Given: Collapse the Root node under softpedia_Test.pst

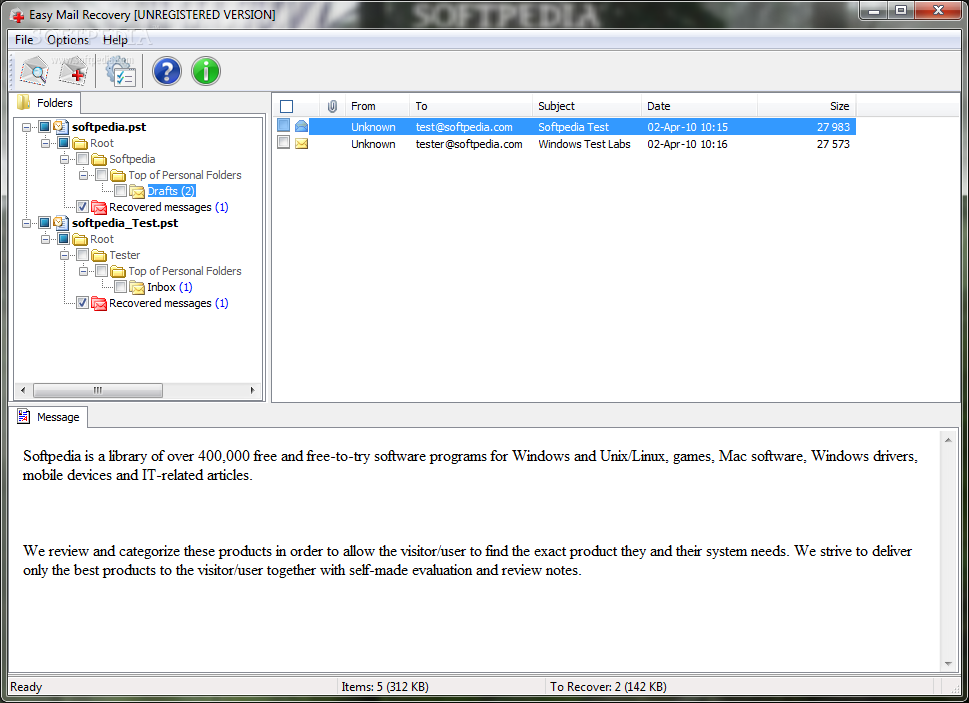Looking at the screenshot, I should click(45, 239).
